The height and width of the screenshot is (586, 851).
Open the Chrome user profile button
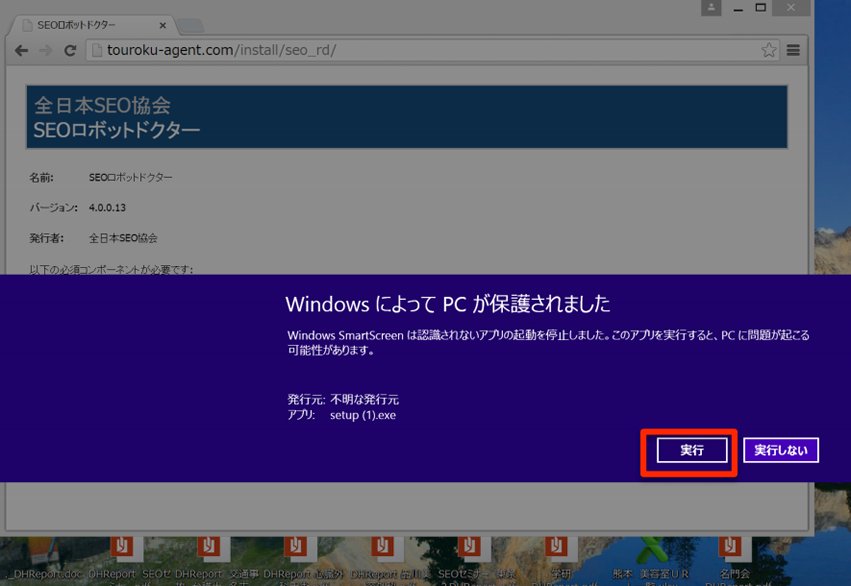pos(711,8)
